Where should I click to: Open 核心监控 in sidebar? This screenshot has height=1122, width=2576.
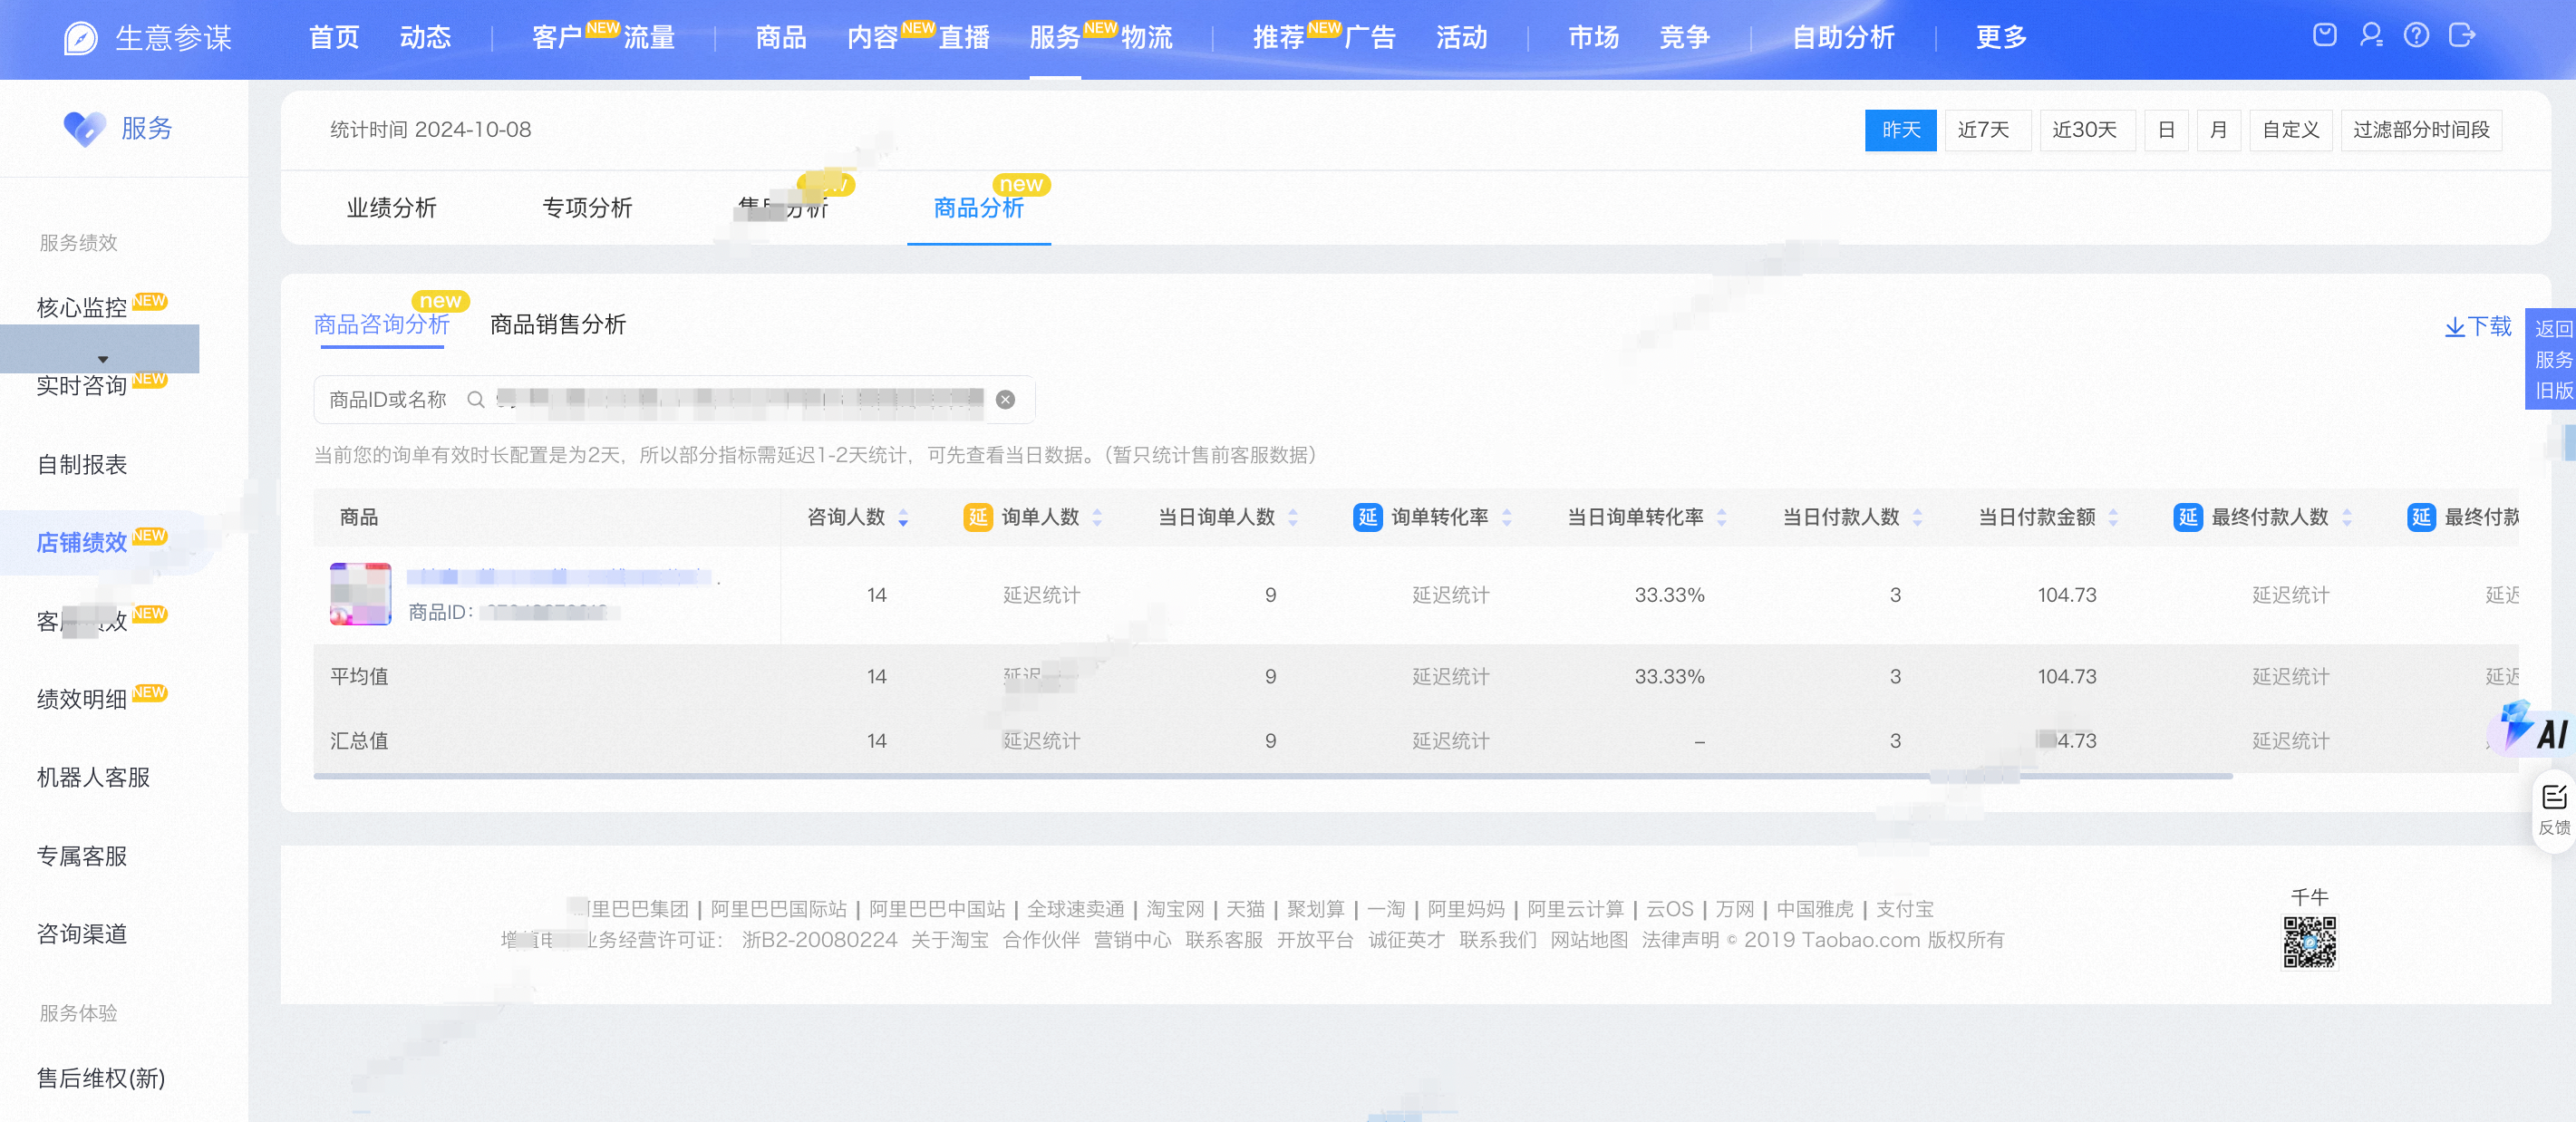click(x=82, y=307)
